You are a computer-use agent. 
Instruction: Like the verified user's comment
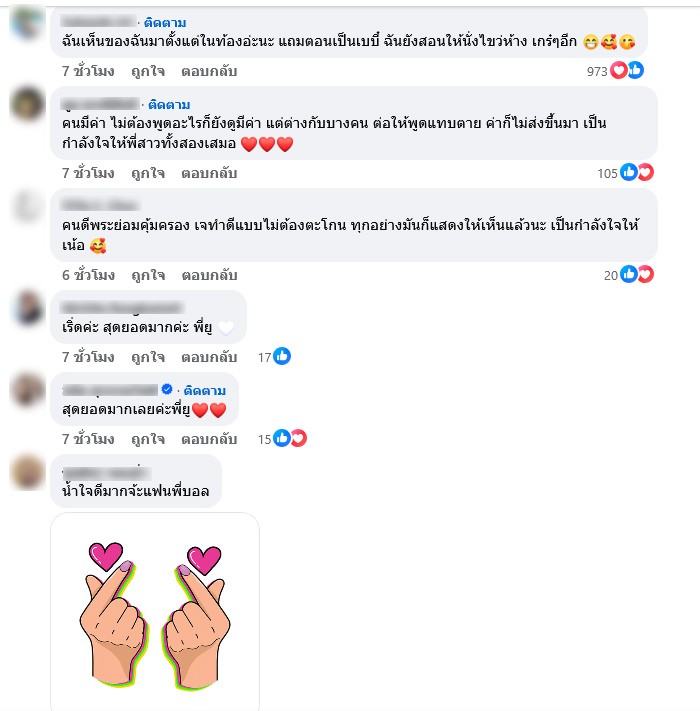(x=148, y=439)
